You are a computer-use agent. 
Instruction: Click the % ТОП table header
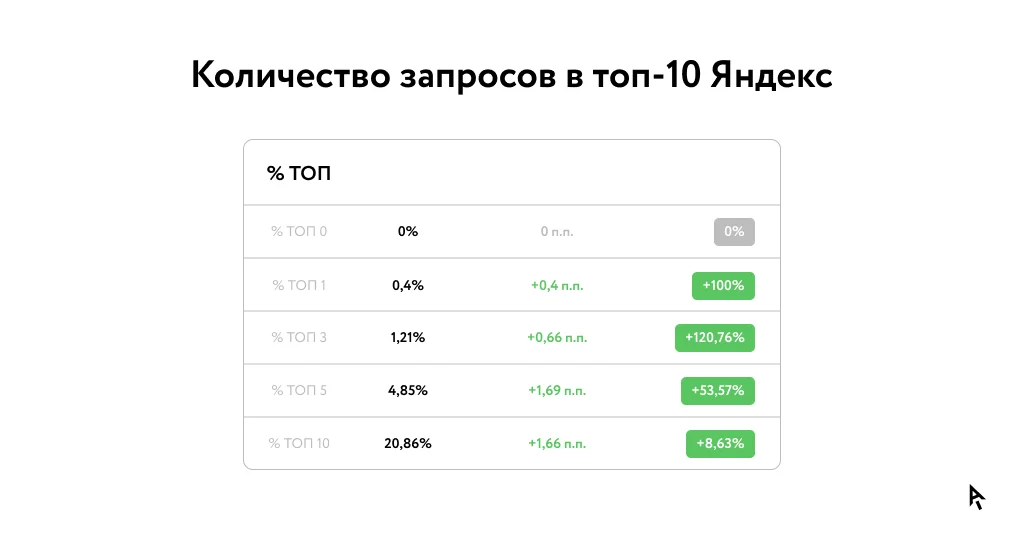(x=299, y=174)
